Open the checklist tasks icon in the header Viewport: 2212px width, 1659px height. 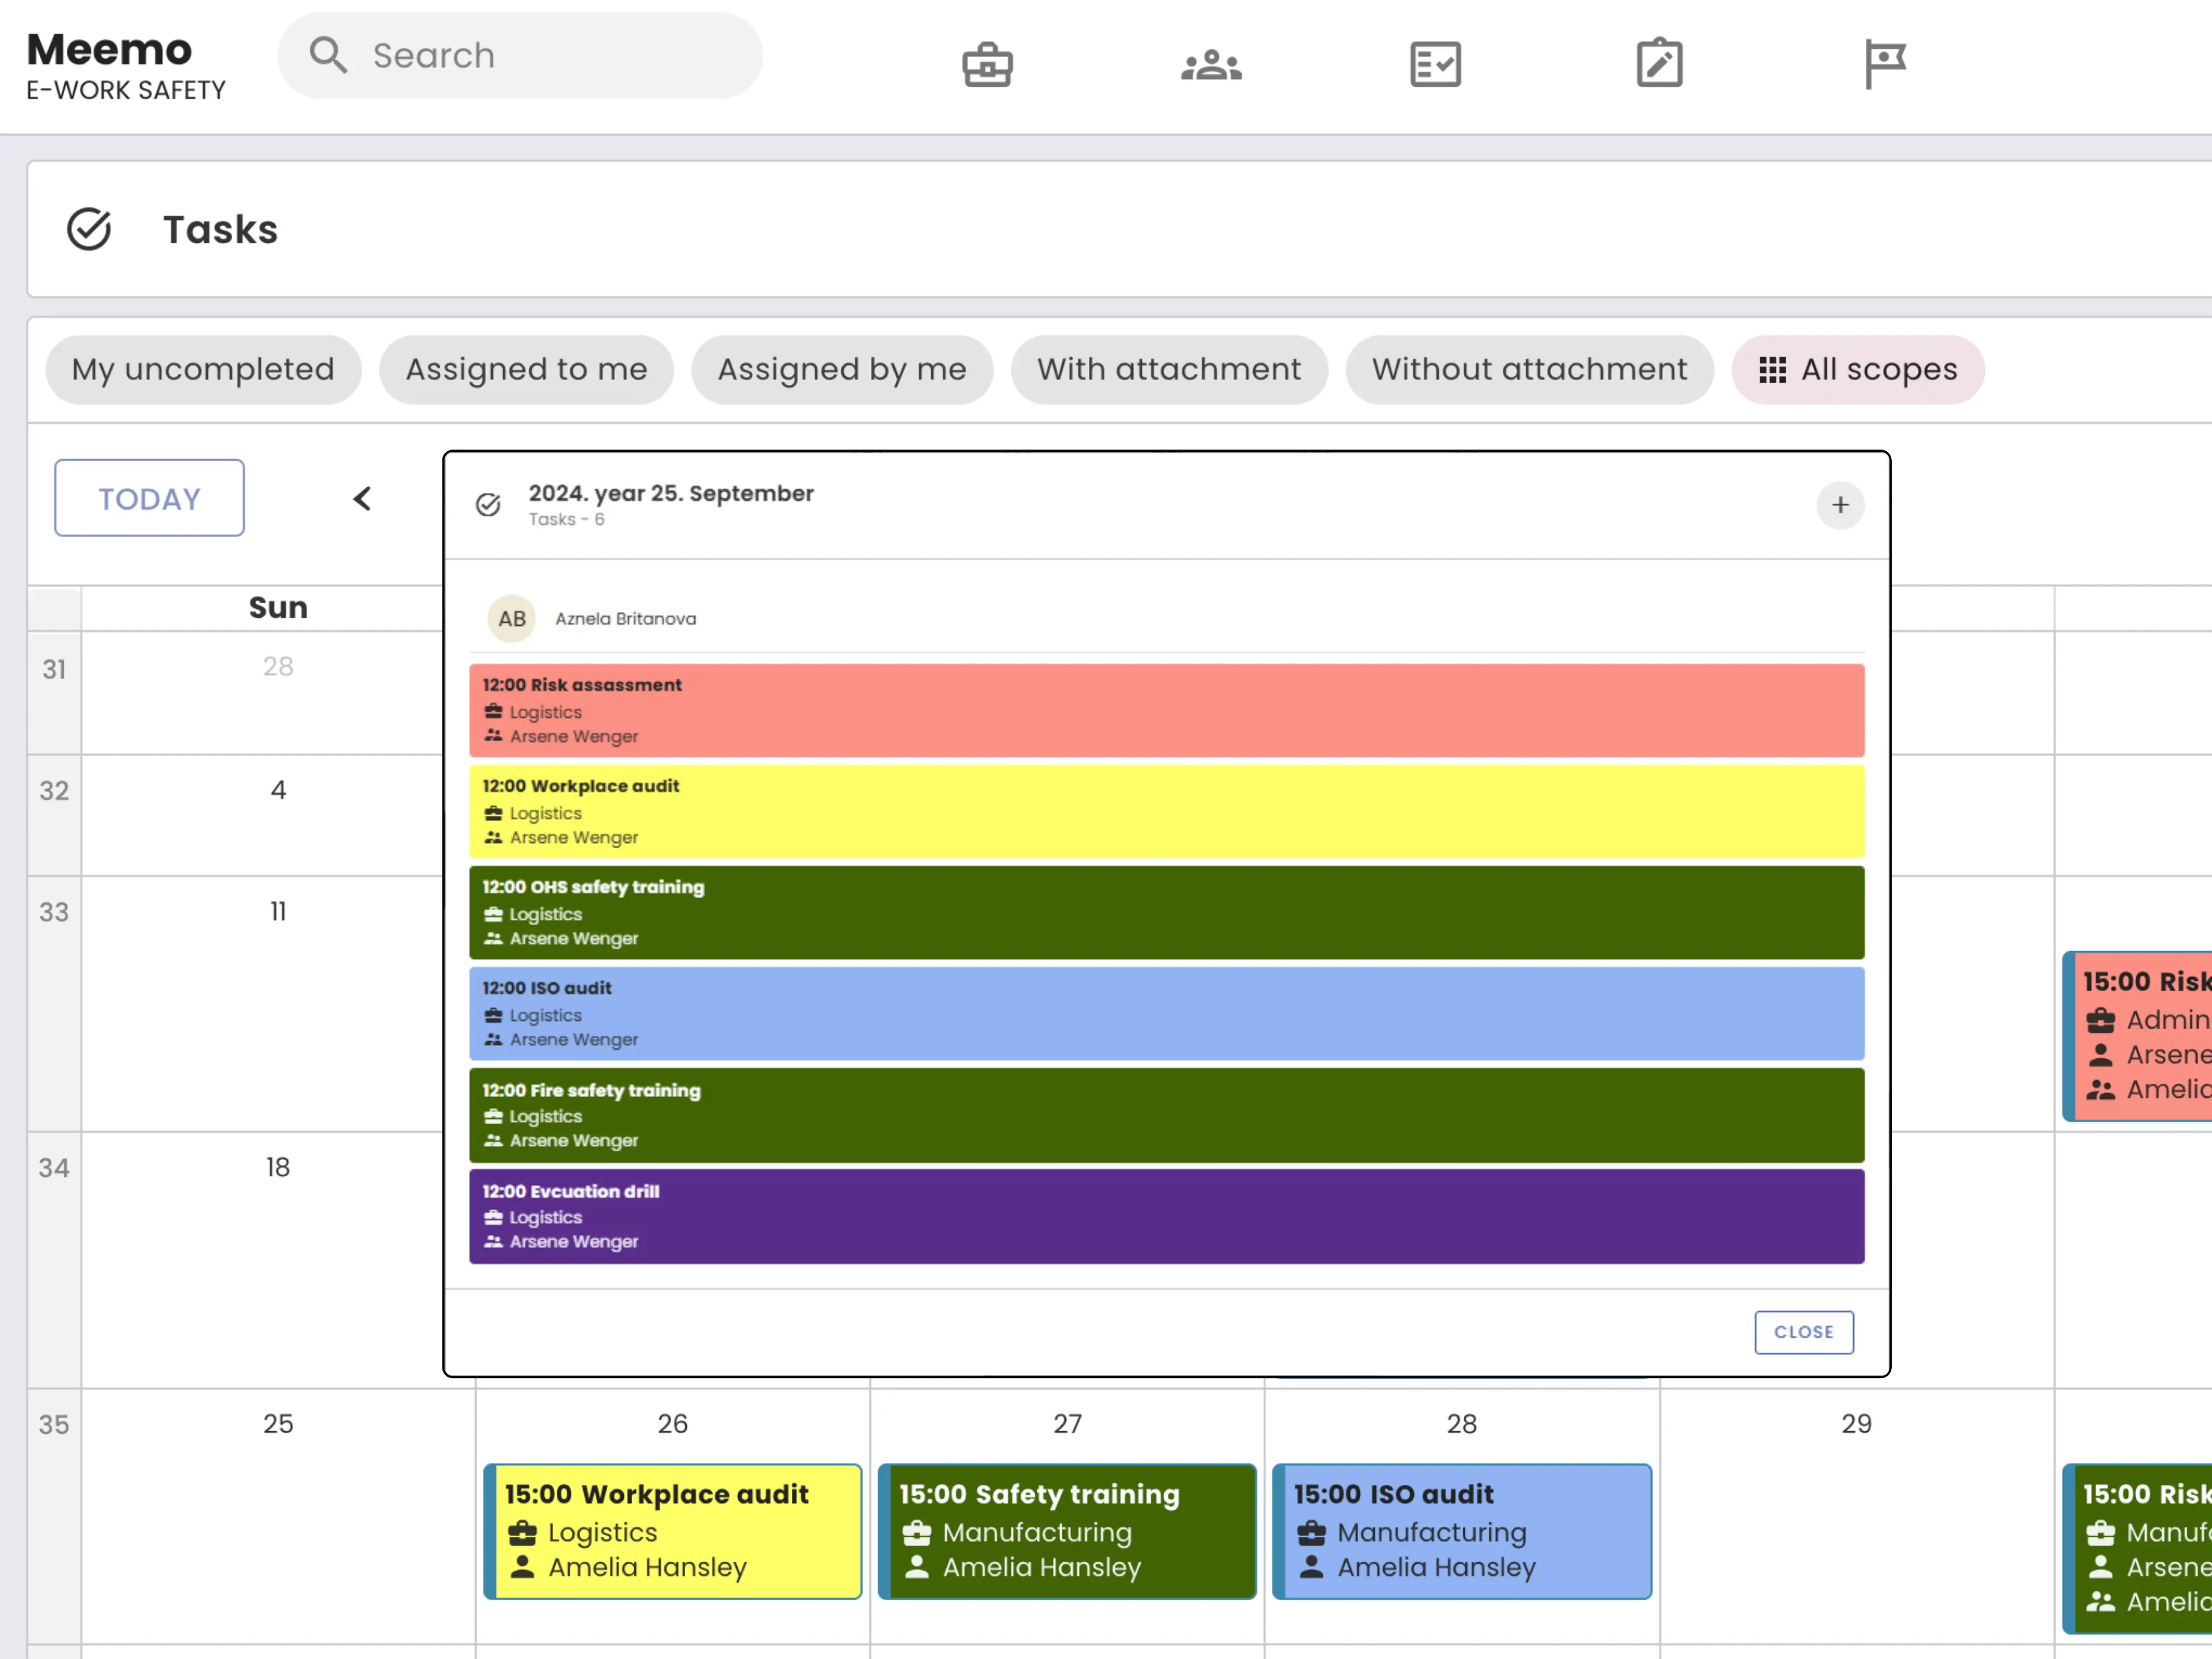pos(1435,65)
